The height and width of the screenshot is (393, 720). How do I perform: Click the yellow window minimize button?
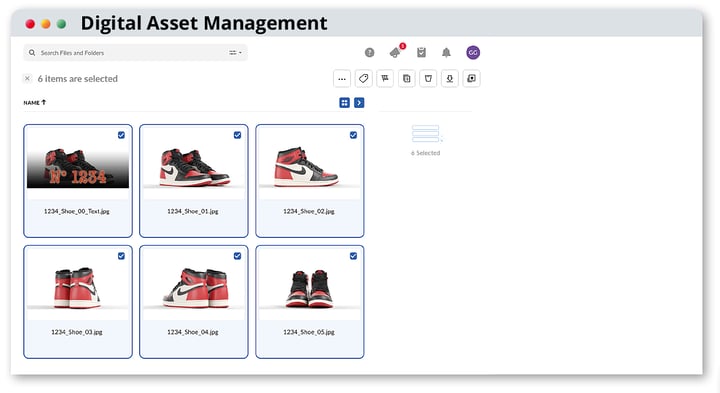[x=46, y=24]
